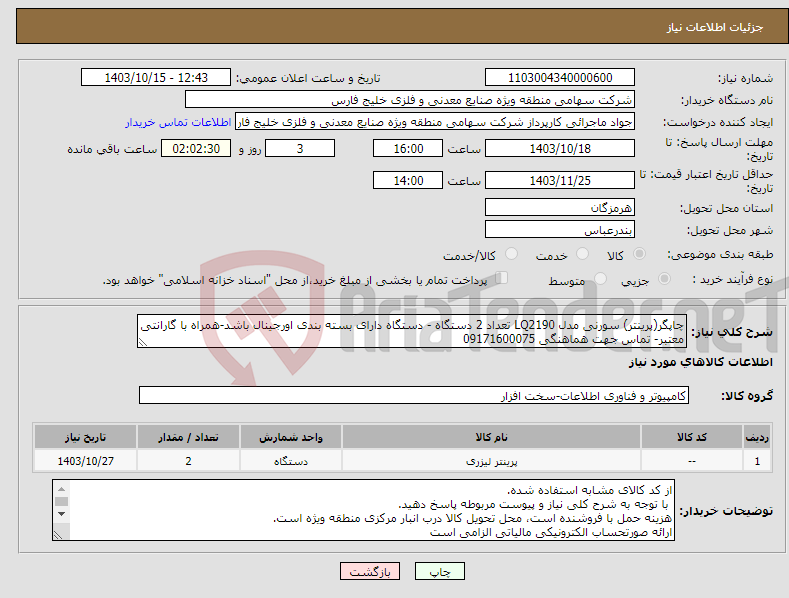Click the delivery city field بندرعباس

pyautogui.click(x=560, y=230)
